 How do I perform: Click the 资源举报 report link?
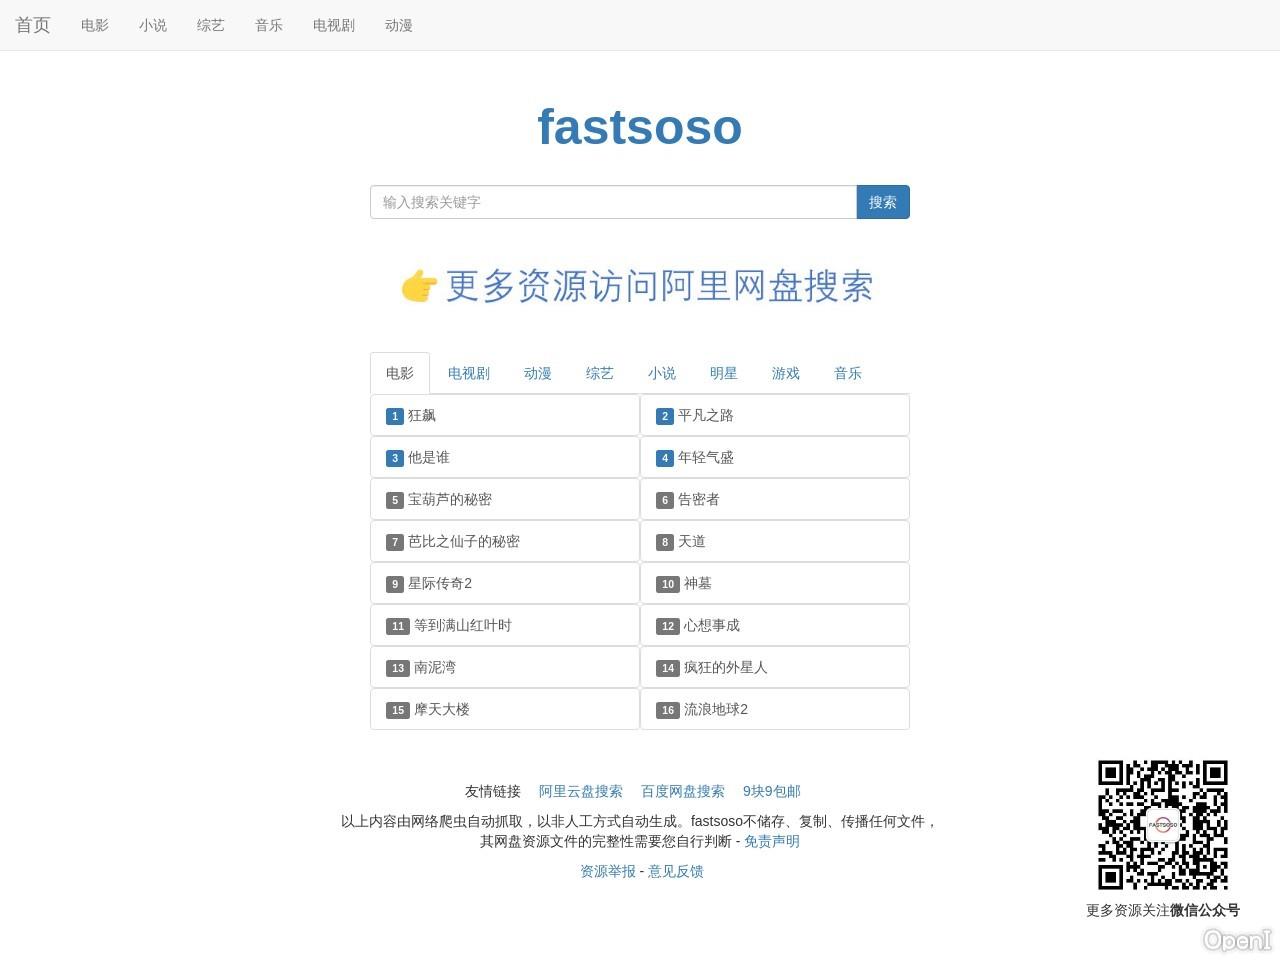point(607,871)
